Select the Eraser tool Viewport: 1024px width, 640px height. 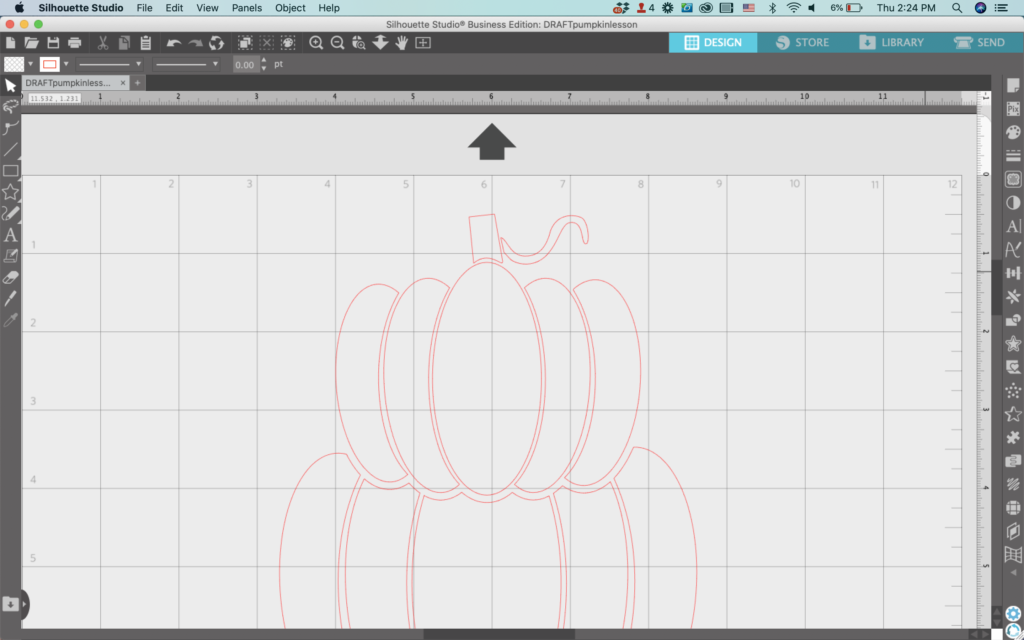[10, 278]
